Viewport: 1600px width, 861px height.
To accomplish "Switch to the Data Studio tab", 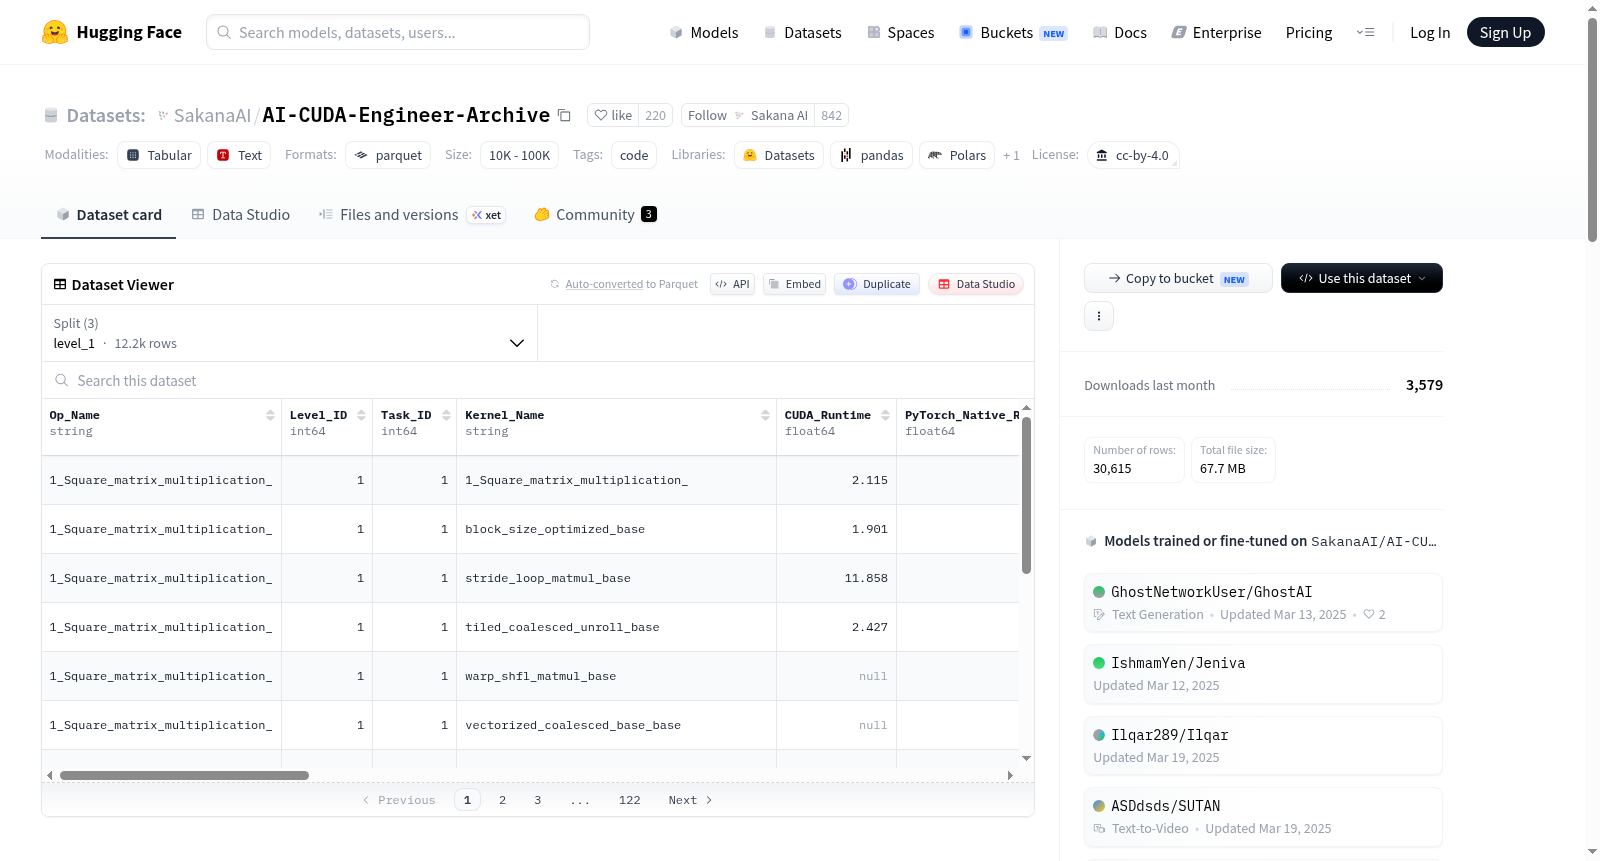I will point(241,214).
